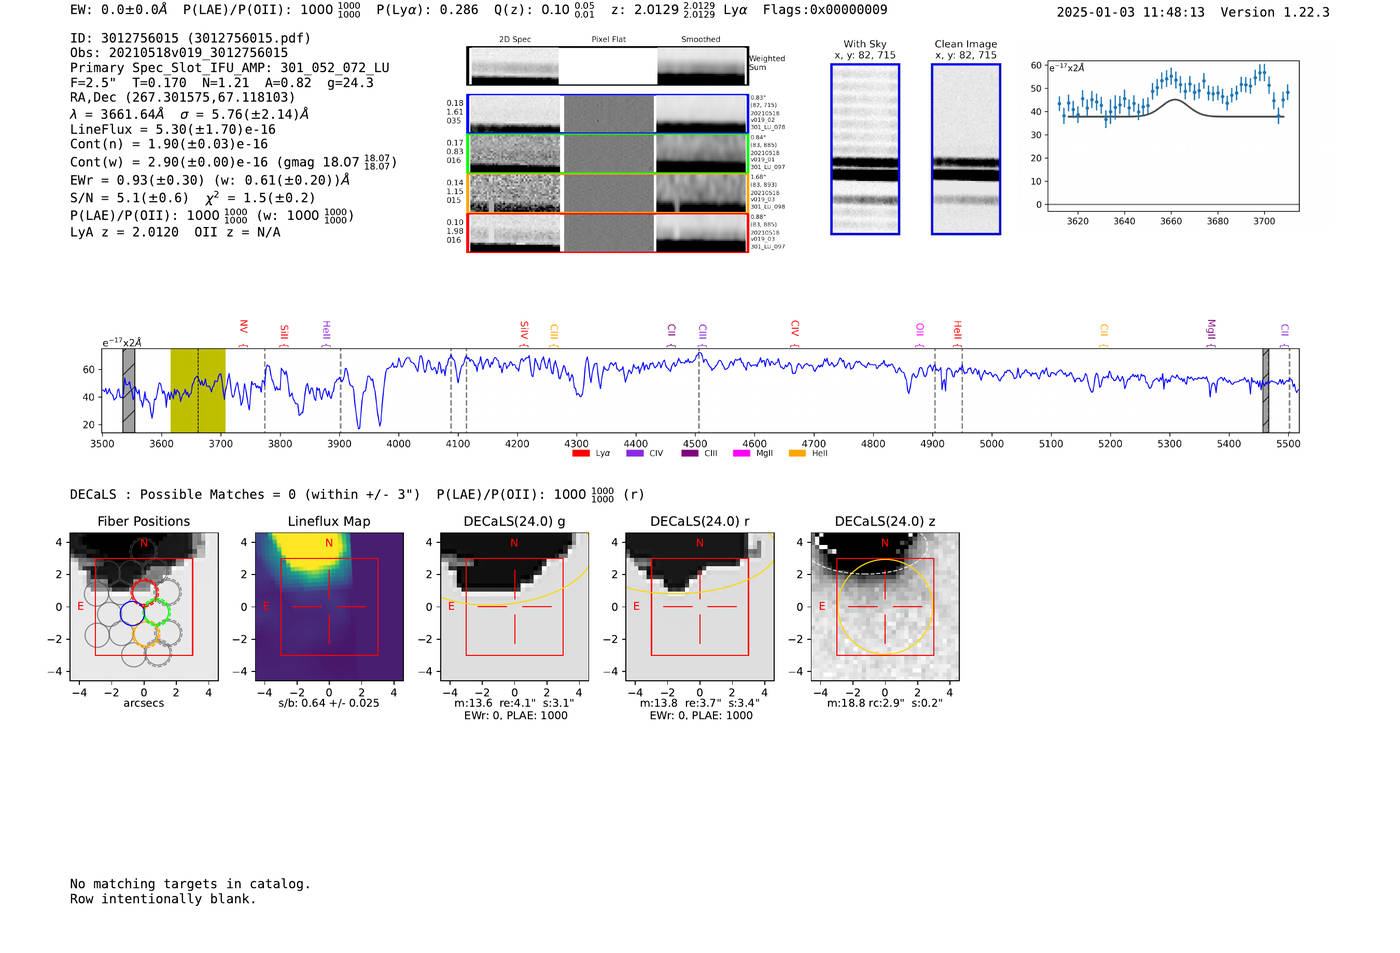Viewport: 1400px width, 953px height.
Task: Click the Pixel Flat column header
Action: point(609,39)
